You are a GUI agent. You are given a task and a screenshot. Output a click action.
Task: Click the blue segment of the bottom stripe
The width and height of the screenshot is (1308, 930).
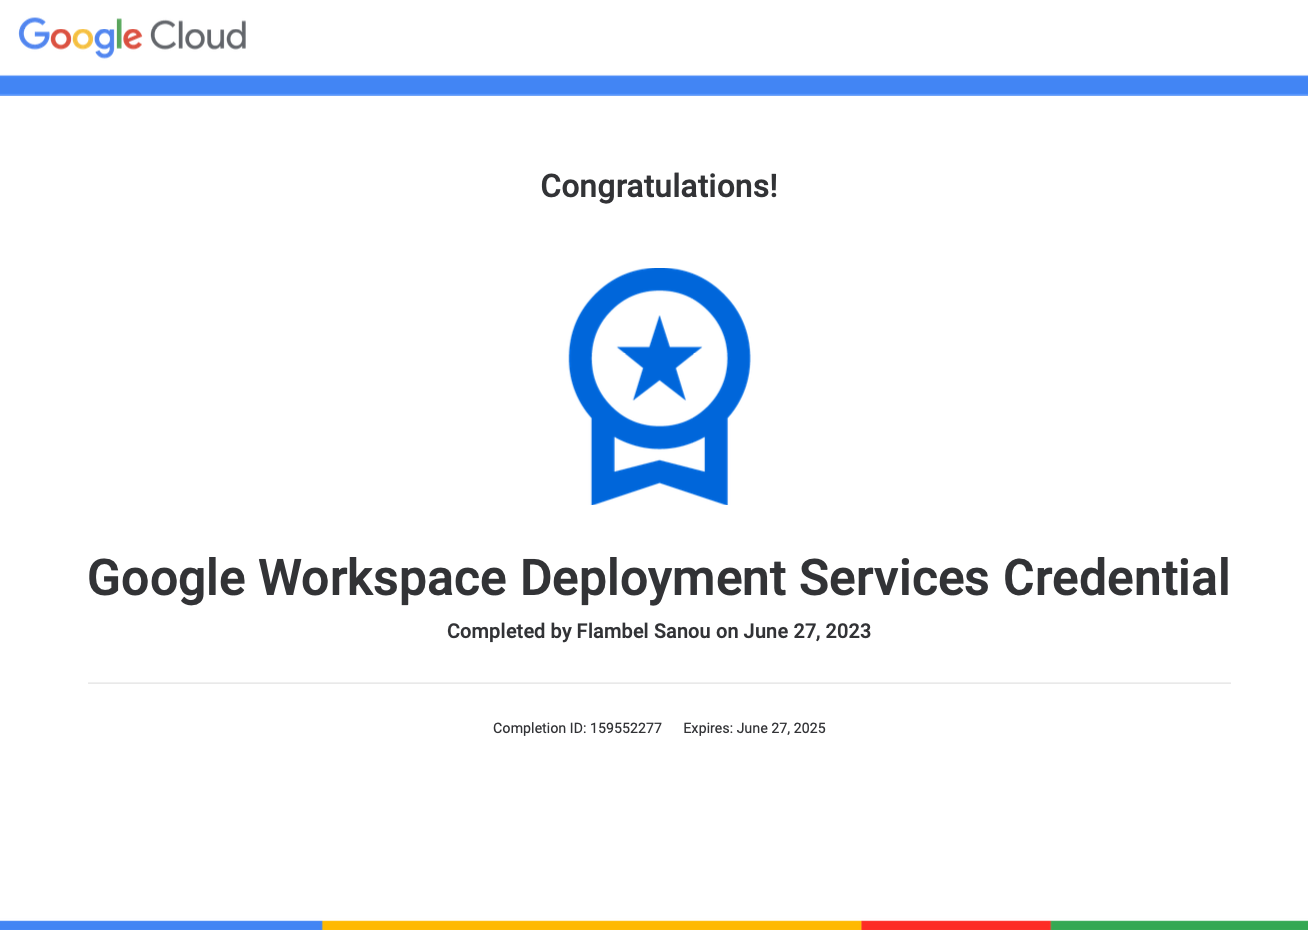click(x=160, y=925)
